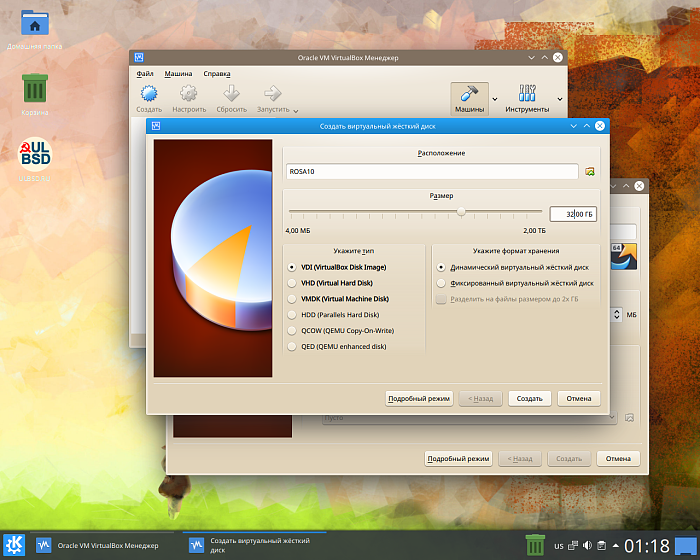Viewport: 700px width, 560px height.
Task: Open the Файл menu
Action: coord(145,74)
